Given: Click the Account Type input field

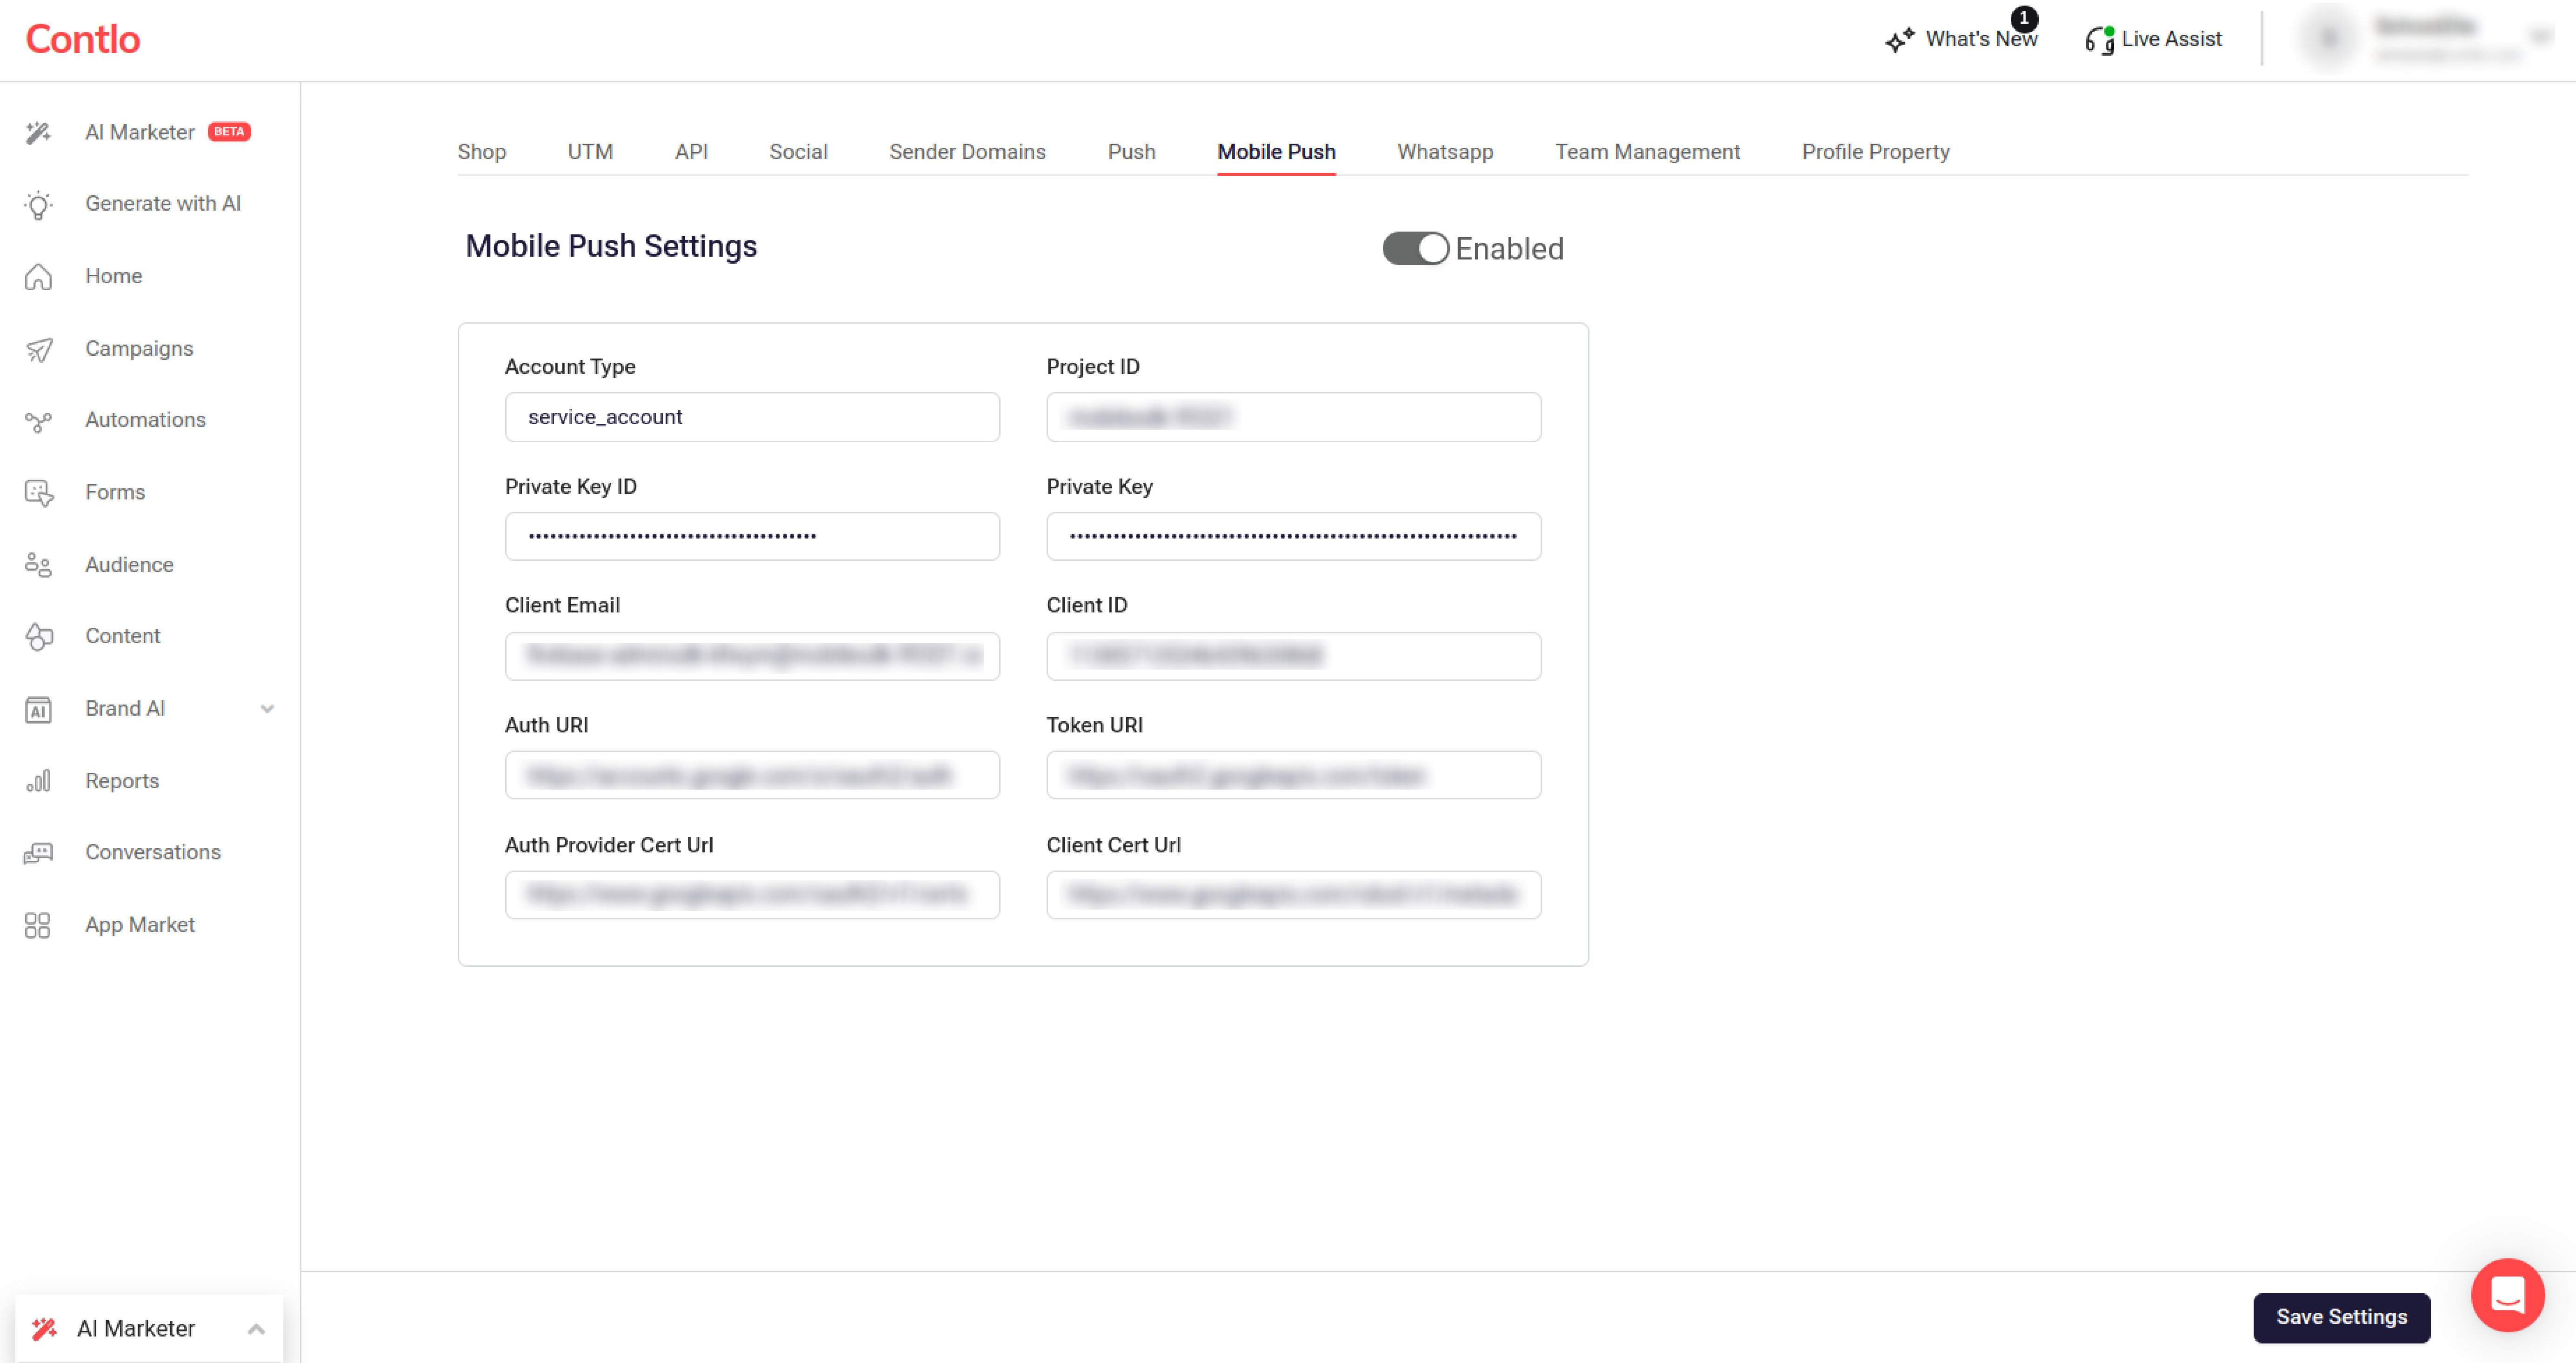Looking at the screenshot, I should pyautogui.click(x=752, y=417).
